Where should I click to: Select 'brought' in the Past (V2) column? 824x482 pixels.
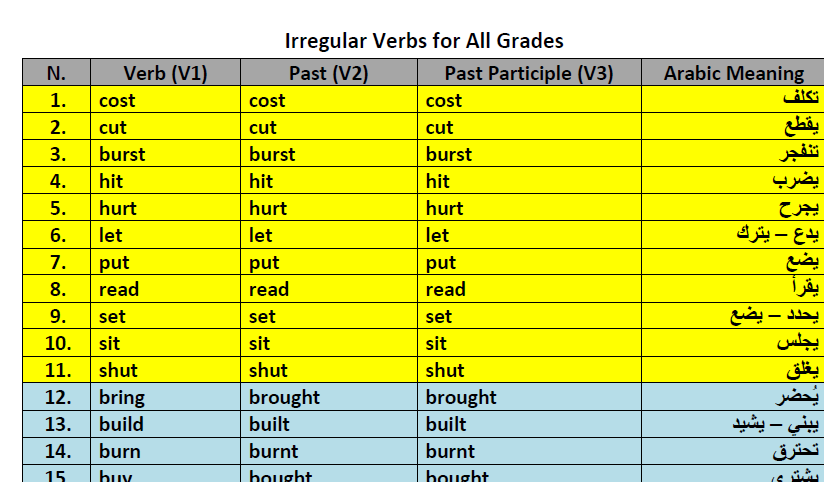point(285,397)
